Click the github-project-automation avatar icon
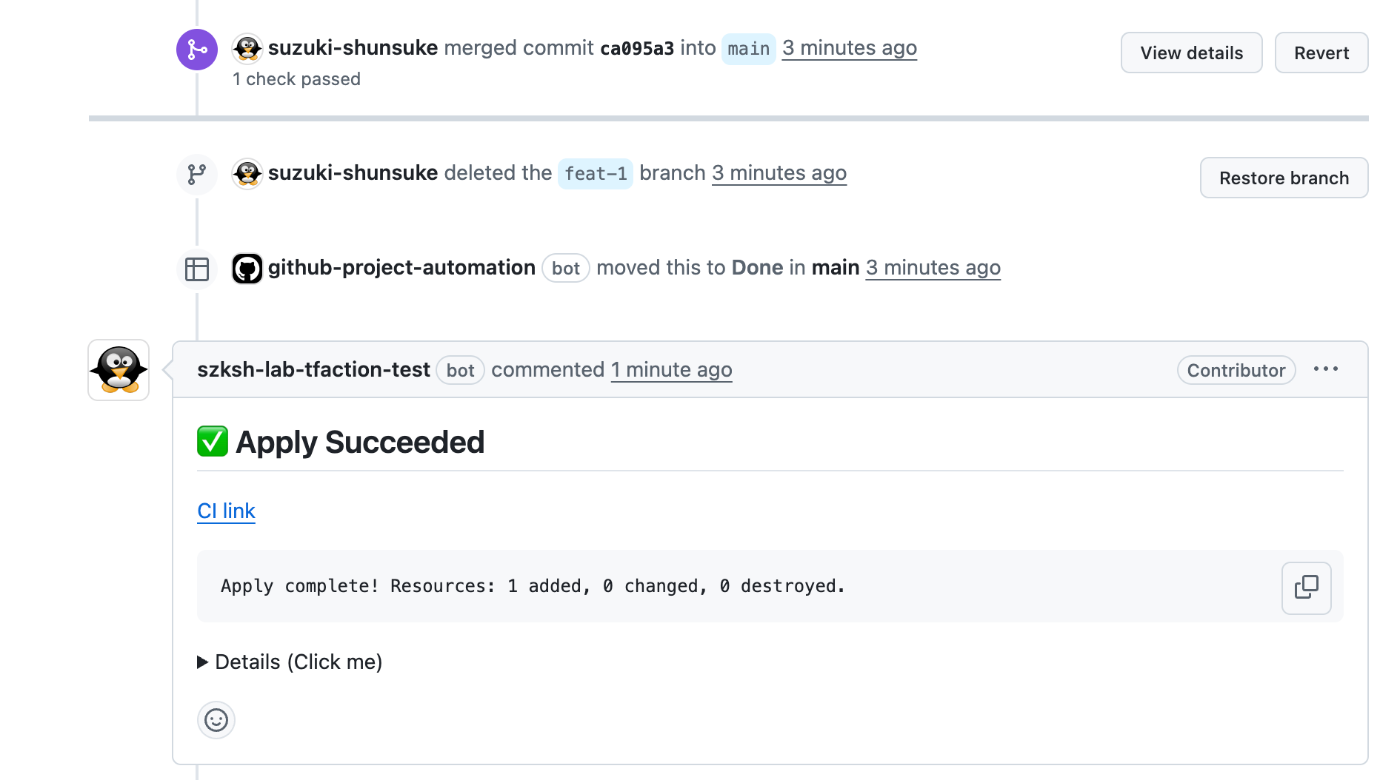 [247, 268]
